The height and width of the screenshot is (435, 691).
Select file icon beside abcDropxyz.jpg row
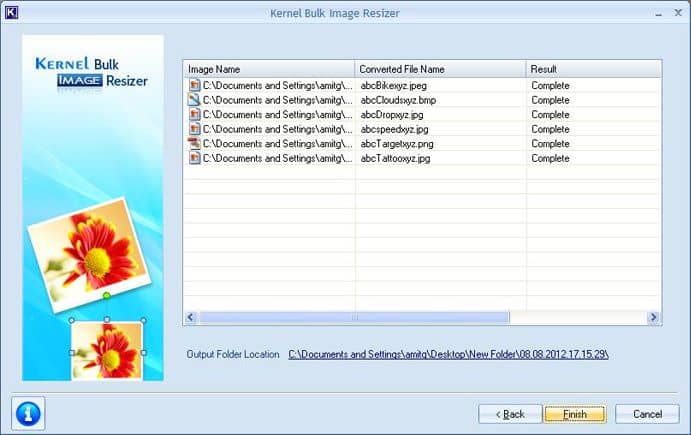click(x=194, y=114)
